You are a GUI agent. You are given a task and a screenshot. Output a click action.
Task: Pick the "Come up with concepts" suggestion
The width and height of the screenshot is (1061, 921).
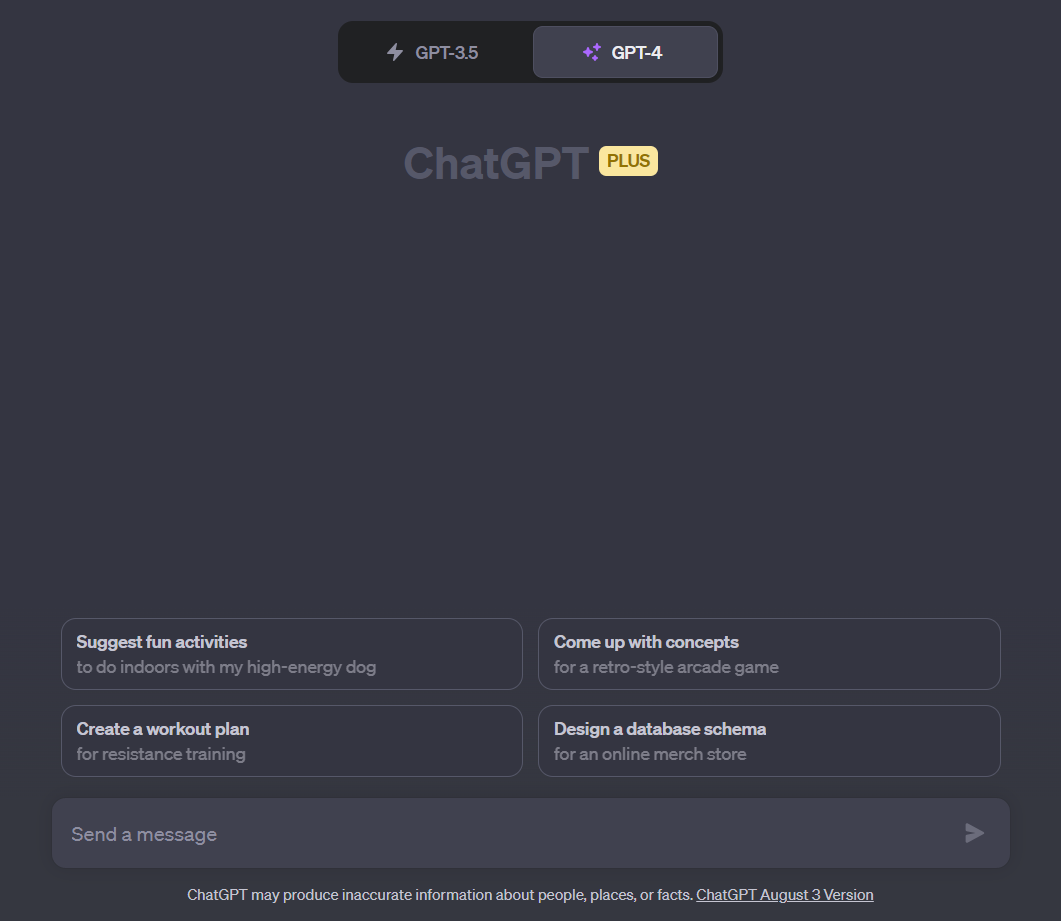pos(768,654)
